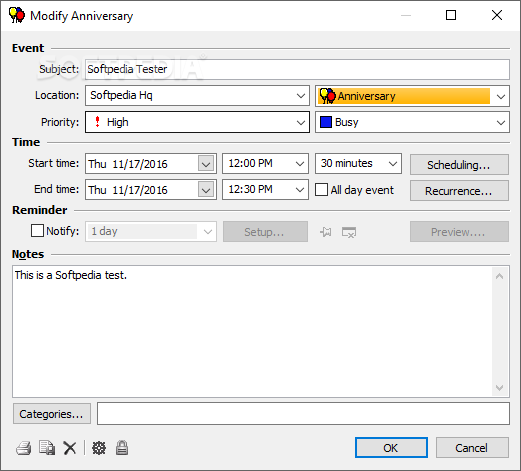
Task: Click the Location text 'Softpedia Hq'
Action: (121, 95)
